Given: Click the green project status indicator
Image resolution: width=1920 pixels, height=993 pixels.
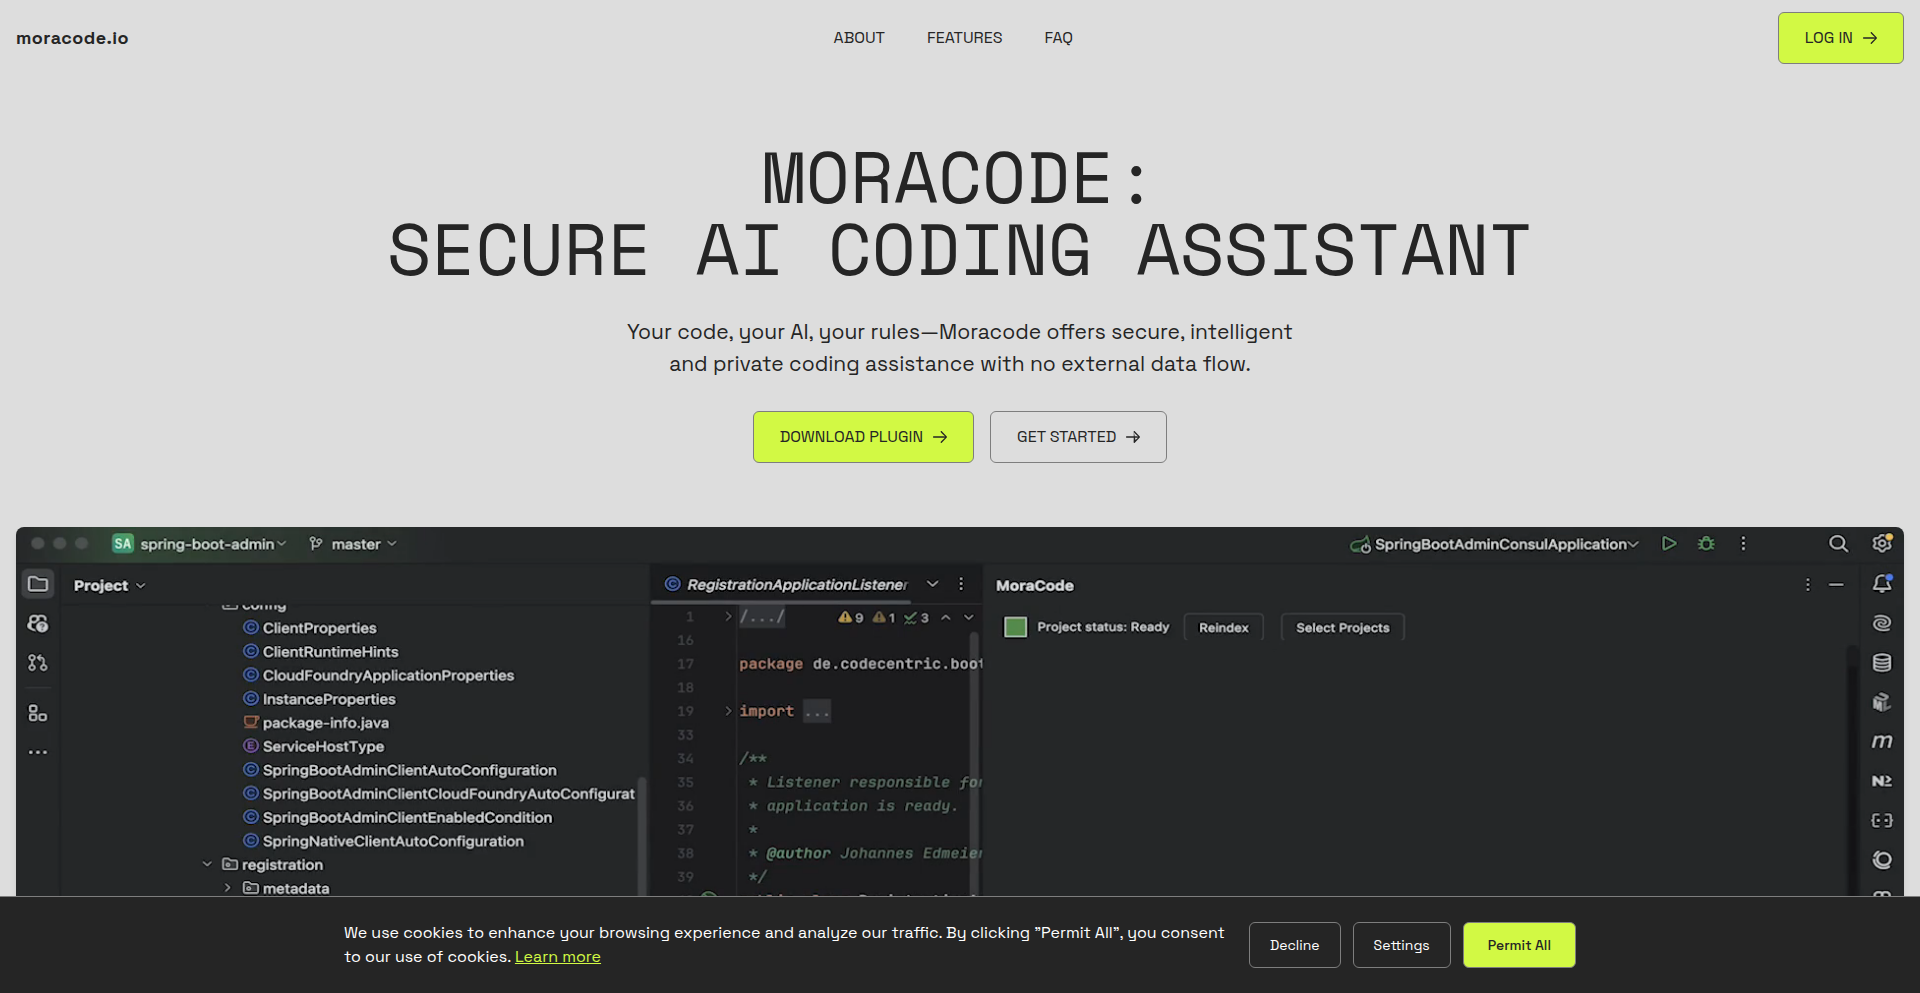Looking at the screenshot, I should click(x=1015, y=627).
